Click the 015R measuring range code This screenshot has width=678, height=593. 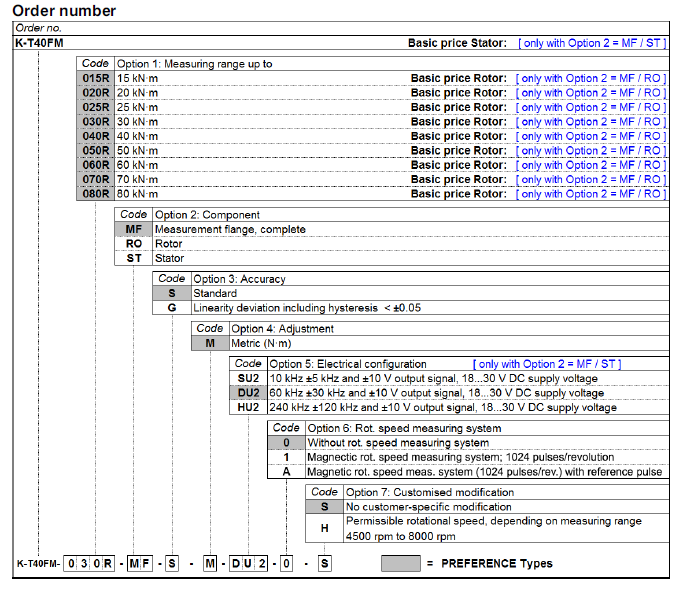point(95,78)
